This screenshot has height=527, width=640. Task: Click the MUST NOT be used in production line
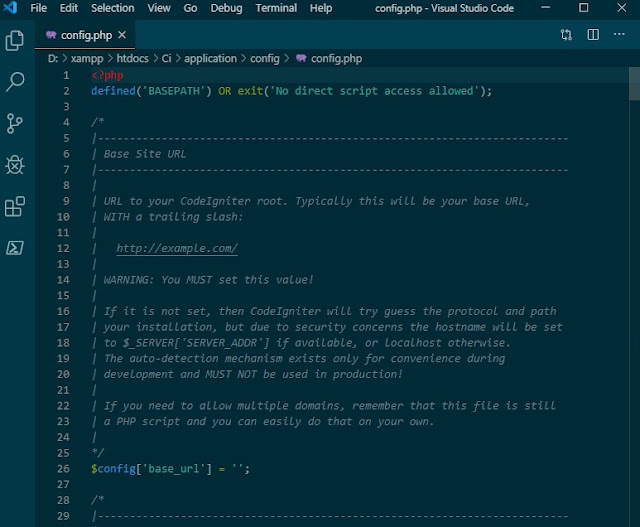coord(253,374)
